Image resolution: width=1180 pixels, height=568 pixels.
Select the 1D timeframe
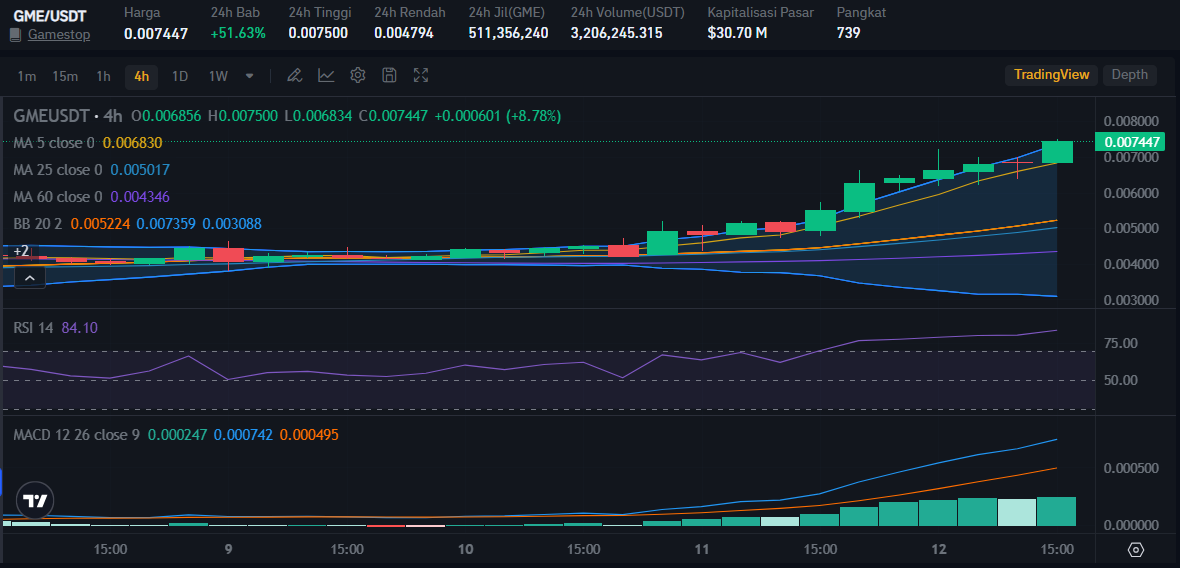180,75
